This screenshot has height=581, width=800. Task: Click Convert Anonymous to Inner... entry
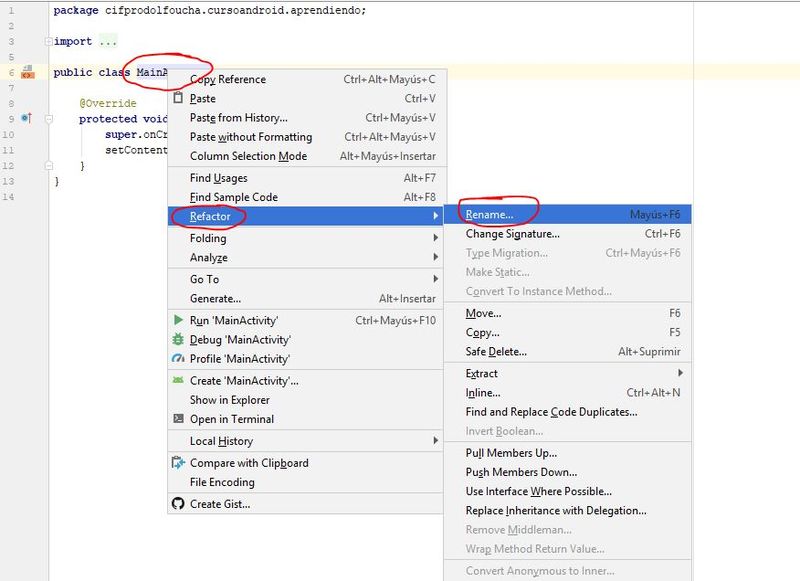[x=568, y=571]
